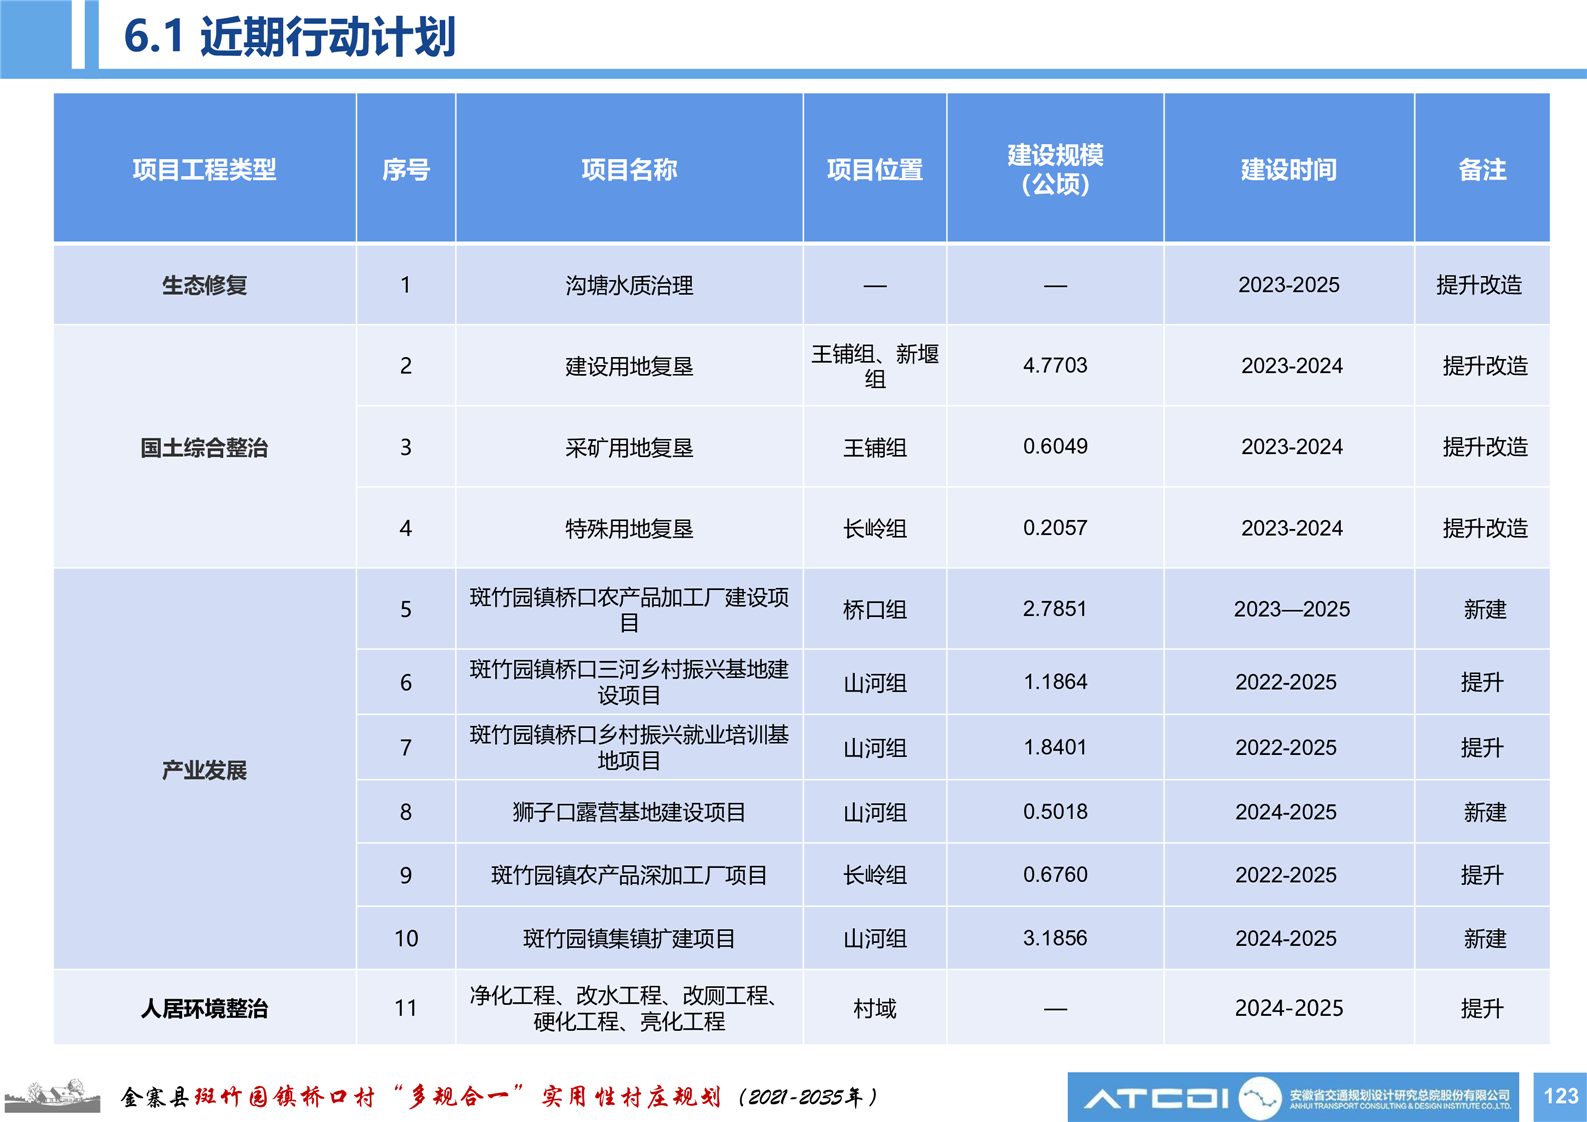Click the 村域 location cell

coord(875,1008)
